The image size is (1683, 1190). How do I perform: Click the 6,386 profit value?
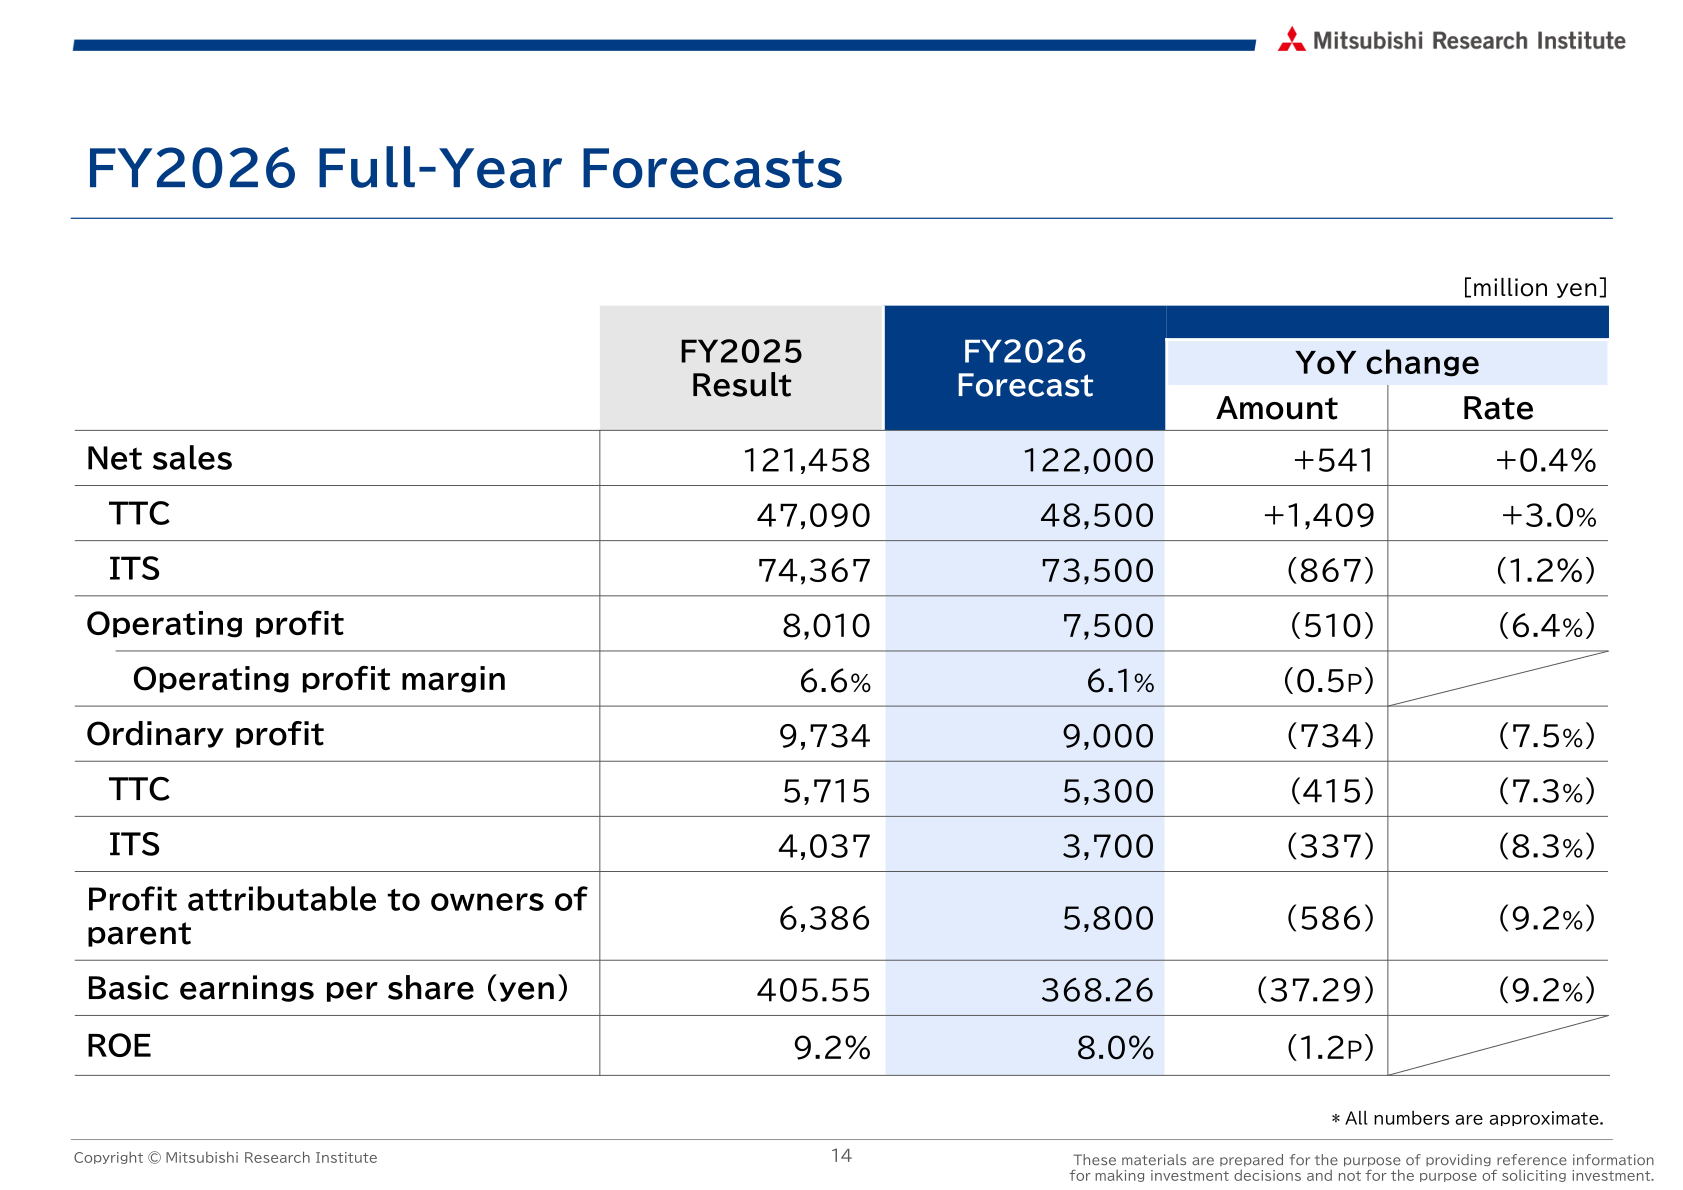click(x=824, y=918)
